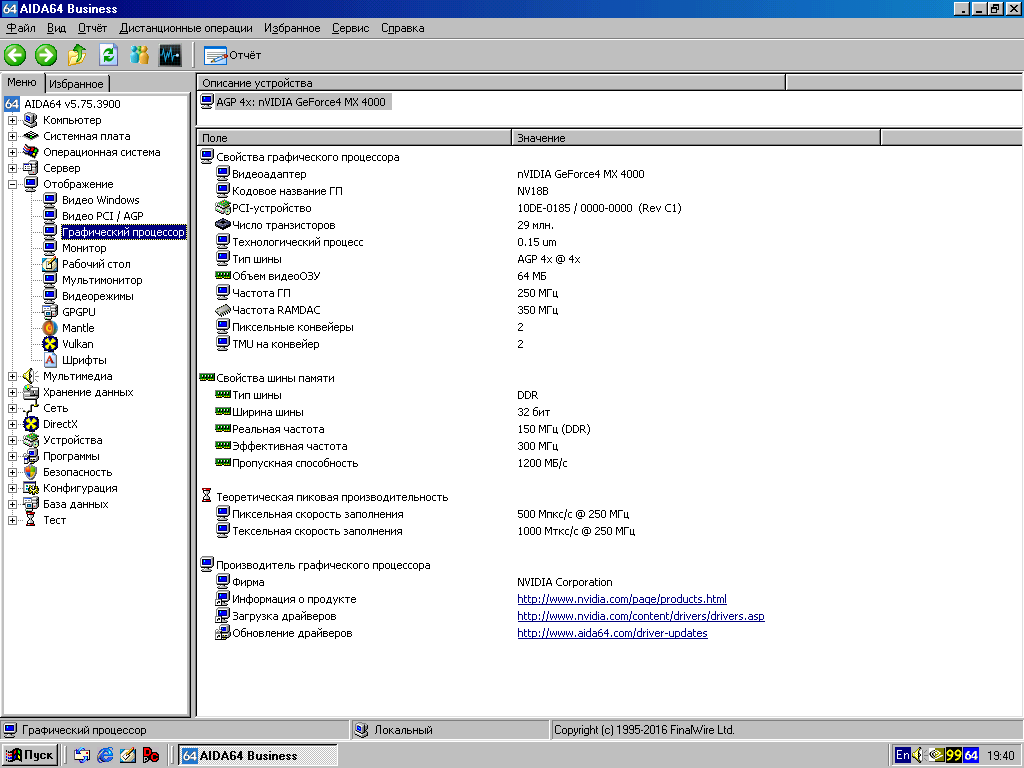Open the NVIDIA drivers download link

(640, 616)
